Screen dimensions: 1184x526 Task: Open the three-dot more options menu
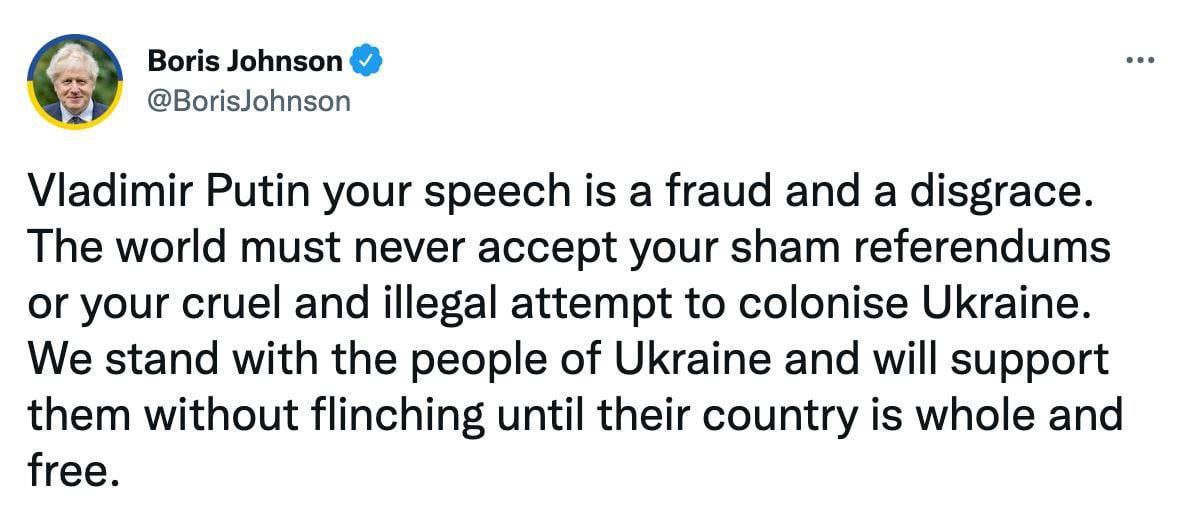[x=1140, y=60]
